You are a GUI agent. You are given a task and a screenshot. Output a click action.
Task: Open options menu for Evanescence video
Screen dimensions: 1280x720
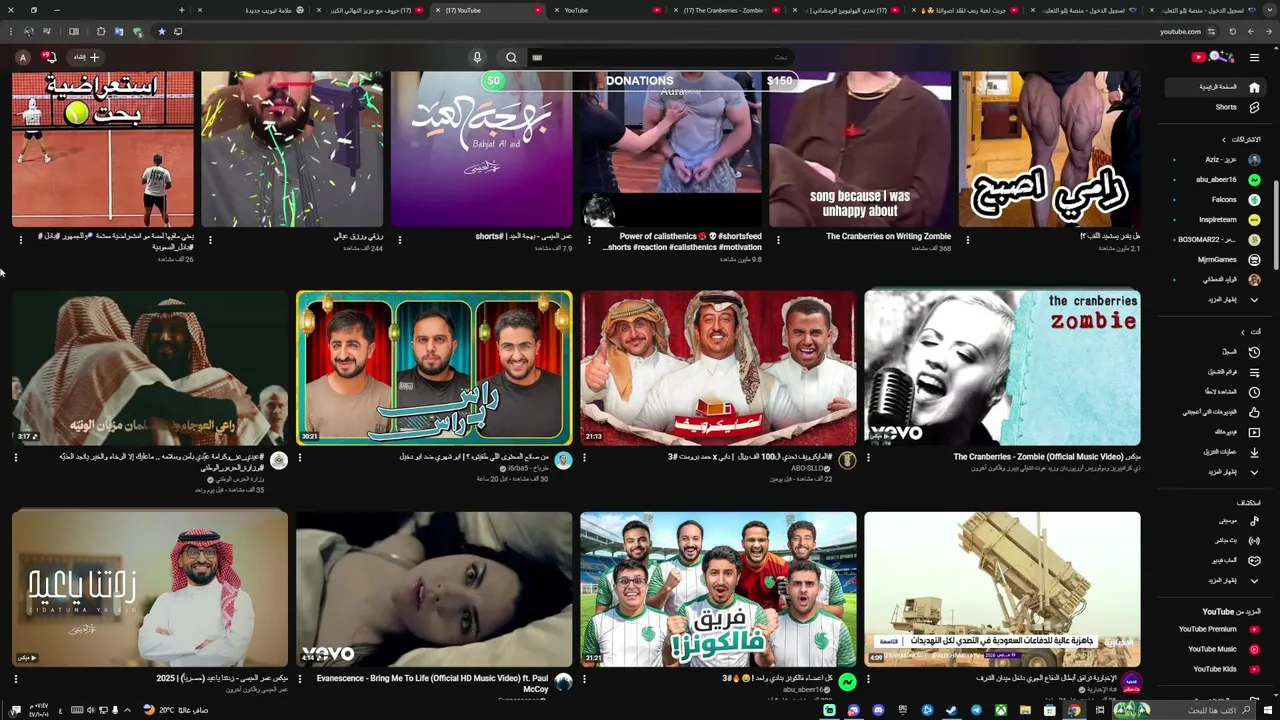coord(300,679)
